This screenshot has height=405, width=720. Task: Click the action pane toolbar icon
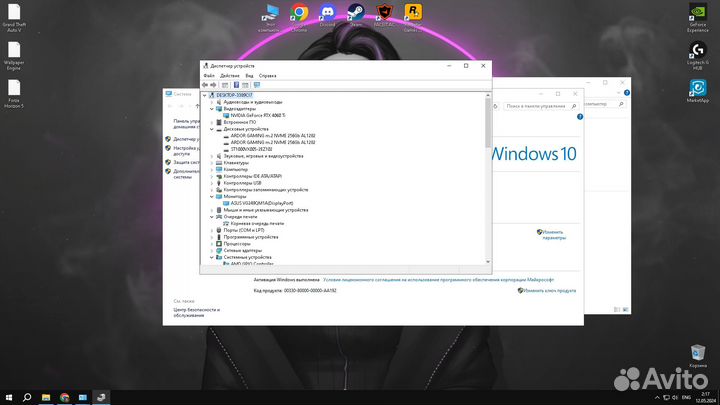[x=245, y=85]
